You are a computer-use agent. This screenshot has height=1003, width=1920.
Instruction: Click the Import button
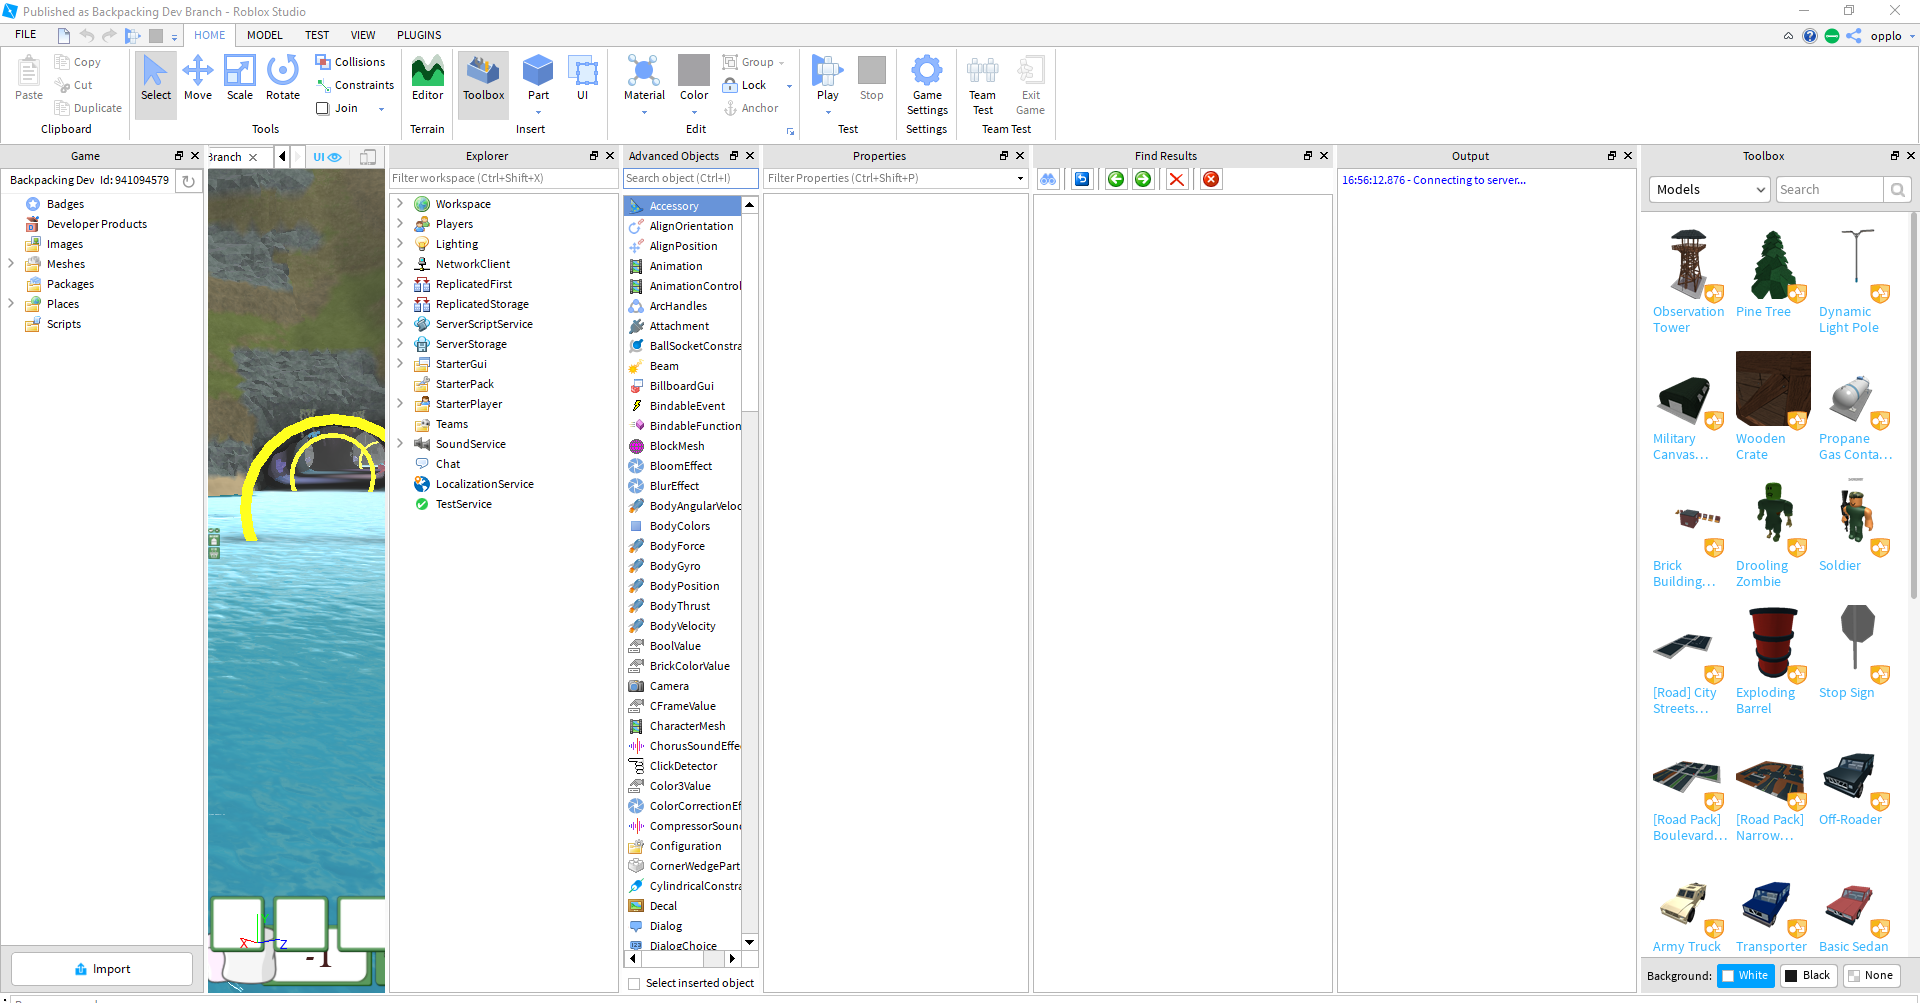tap(102, 969)
